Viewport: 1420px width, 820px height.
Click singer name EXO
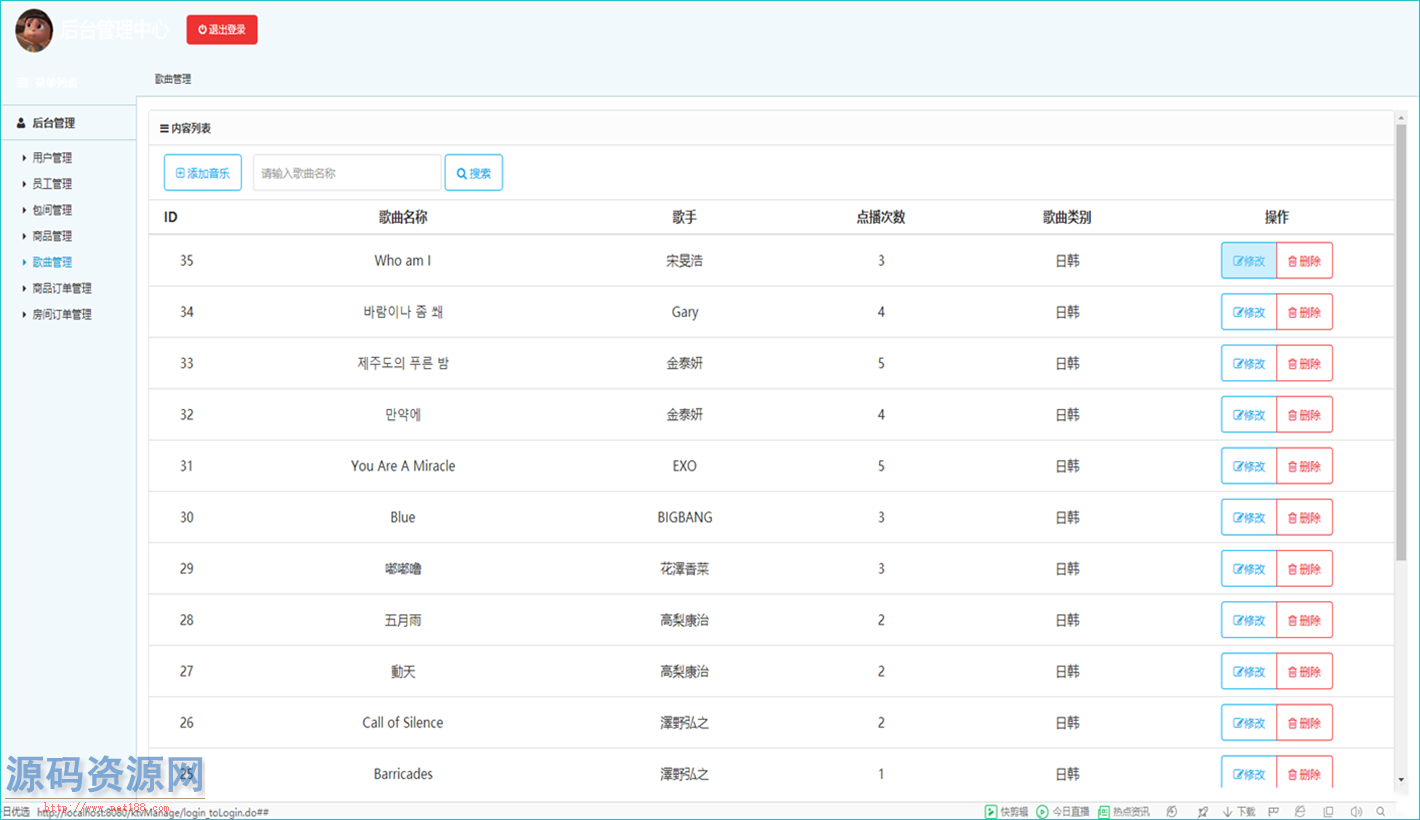tap(685, 466)
